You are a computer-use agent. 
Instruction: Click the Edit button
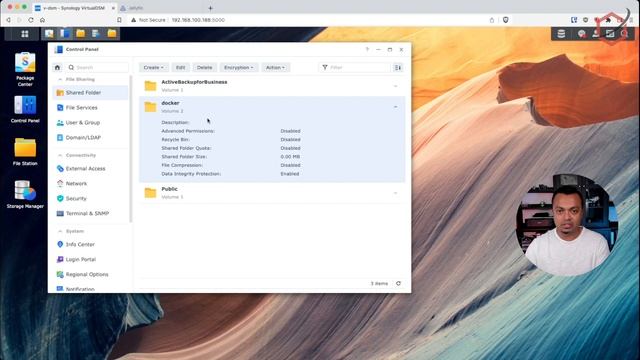[180, 67]
